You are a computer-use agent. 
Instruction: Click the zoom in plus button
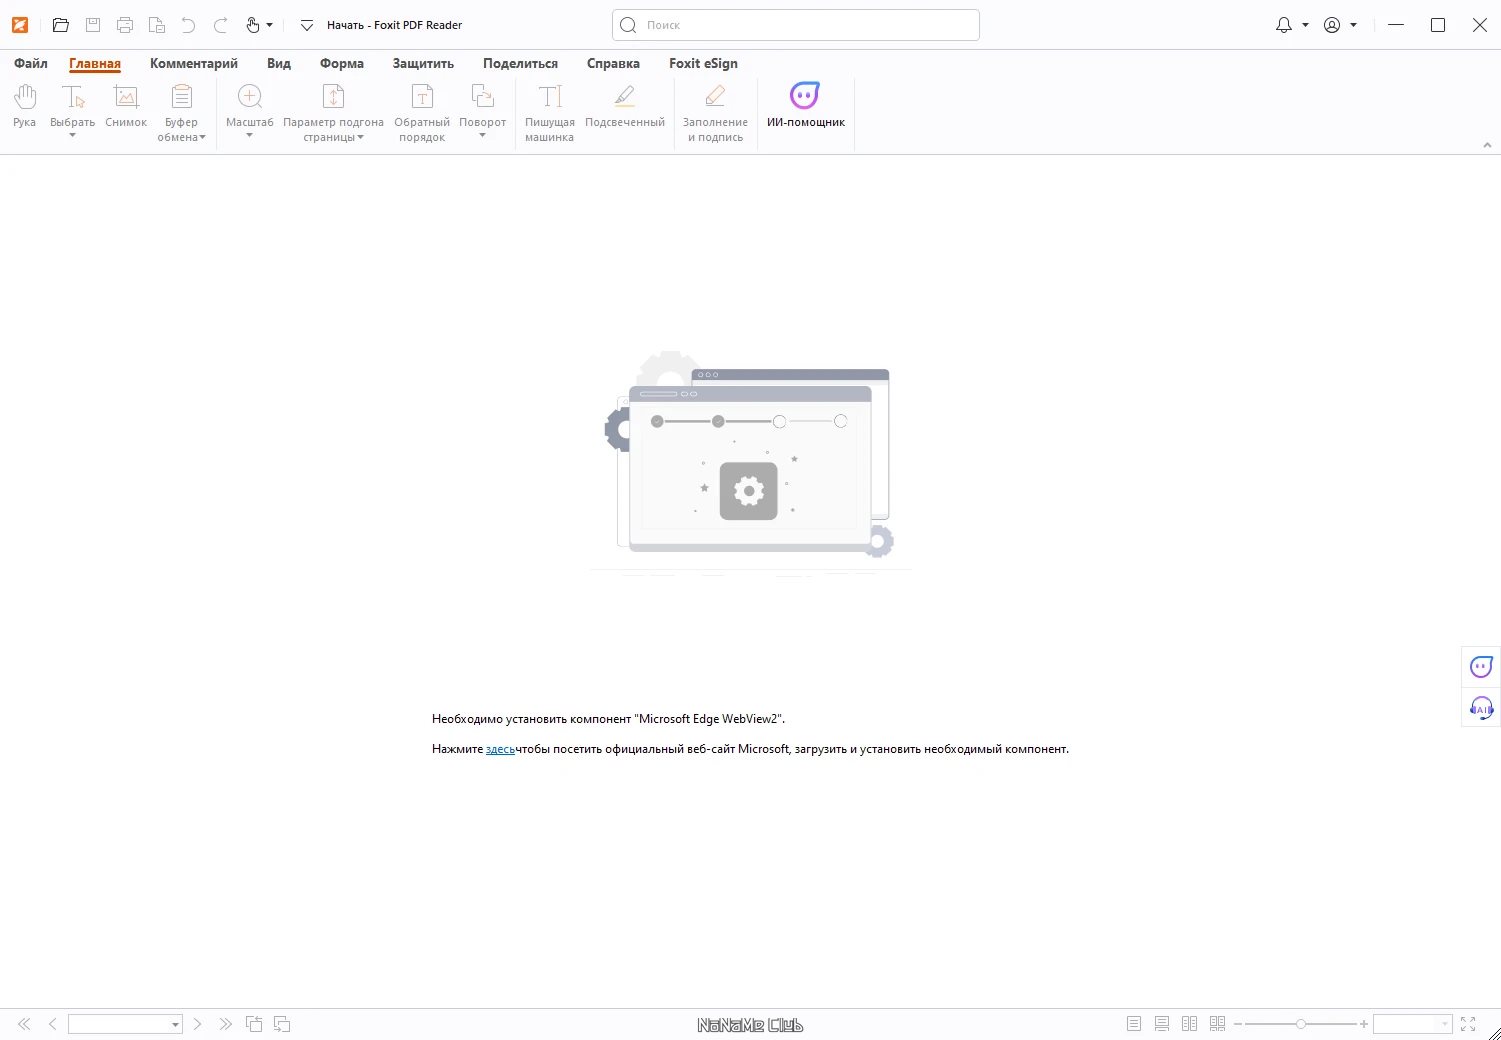tap(1364, 1024)
